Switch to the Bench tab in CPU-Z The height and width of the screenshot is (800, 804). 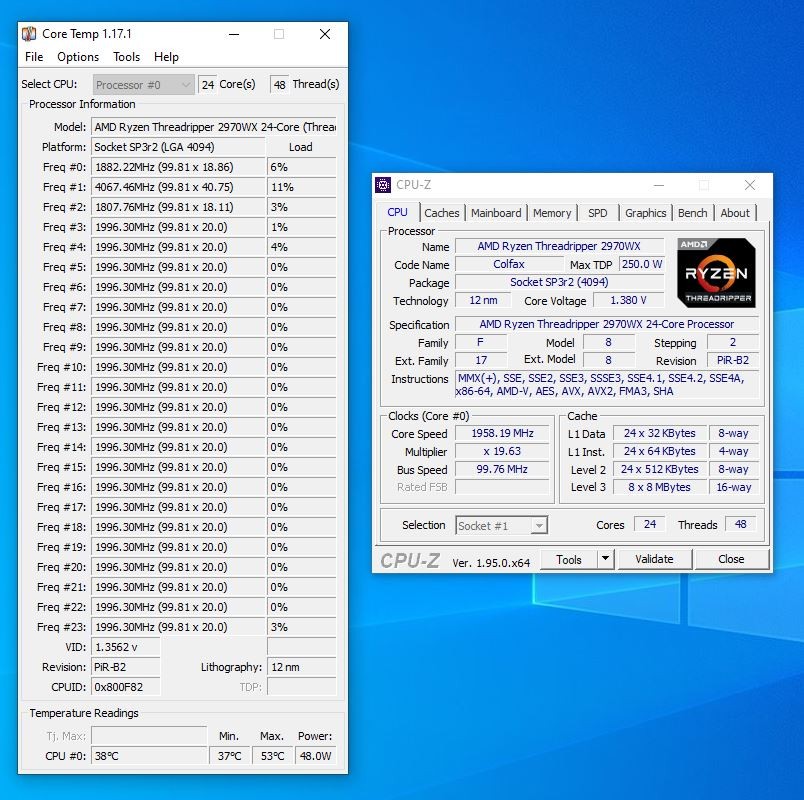point(692,213)
